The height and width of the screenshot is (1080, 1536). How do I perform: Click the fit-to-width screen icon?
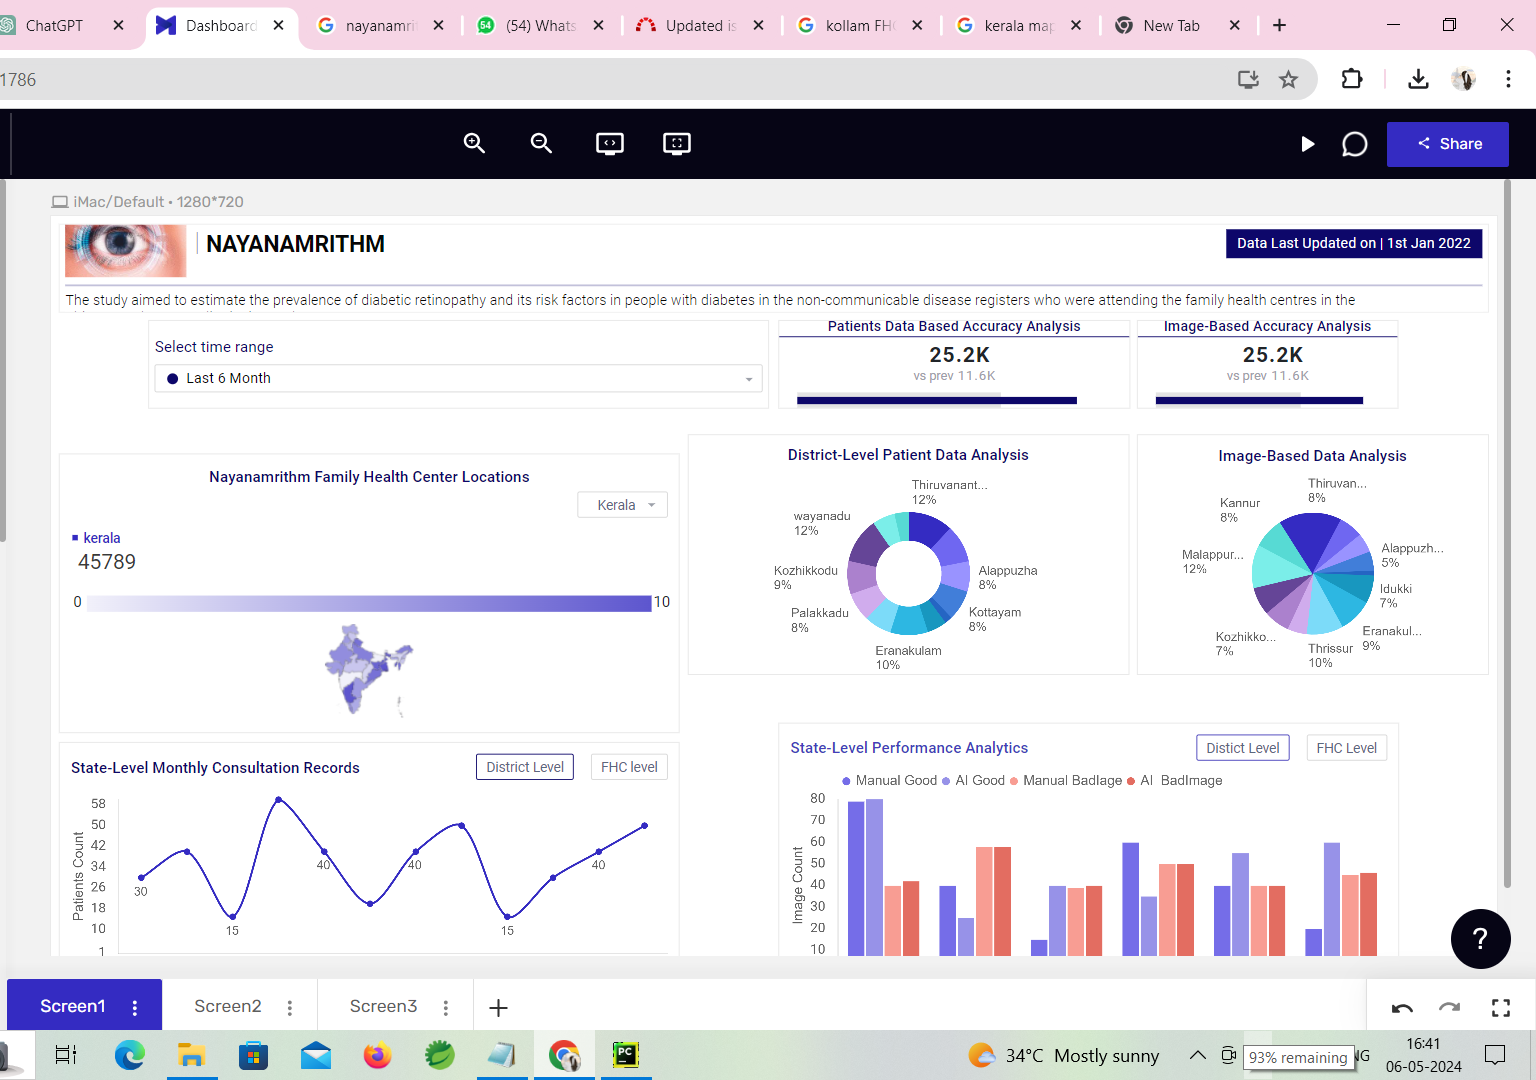609,144
